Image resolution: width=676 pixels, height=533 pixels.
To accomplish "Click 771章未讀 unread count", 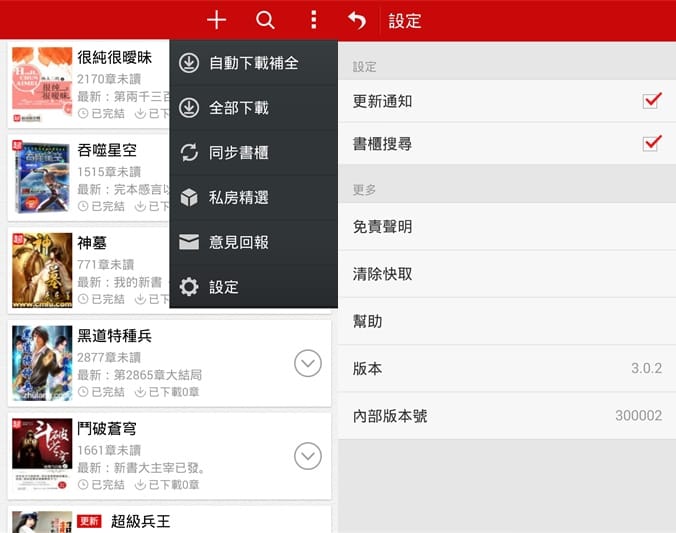I will tap(106, 264).
